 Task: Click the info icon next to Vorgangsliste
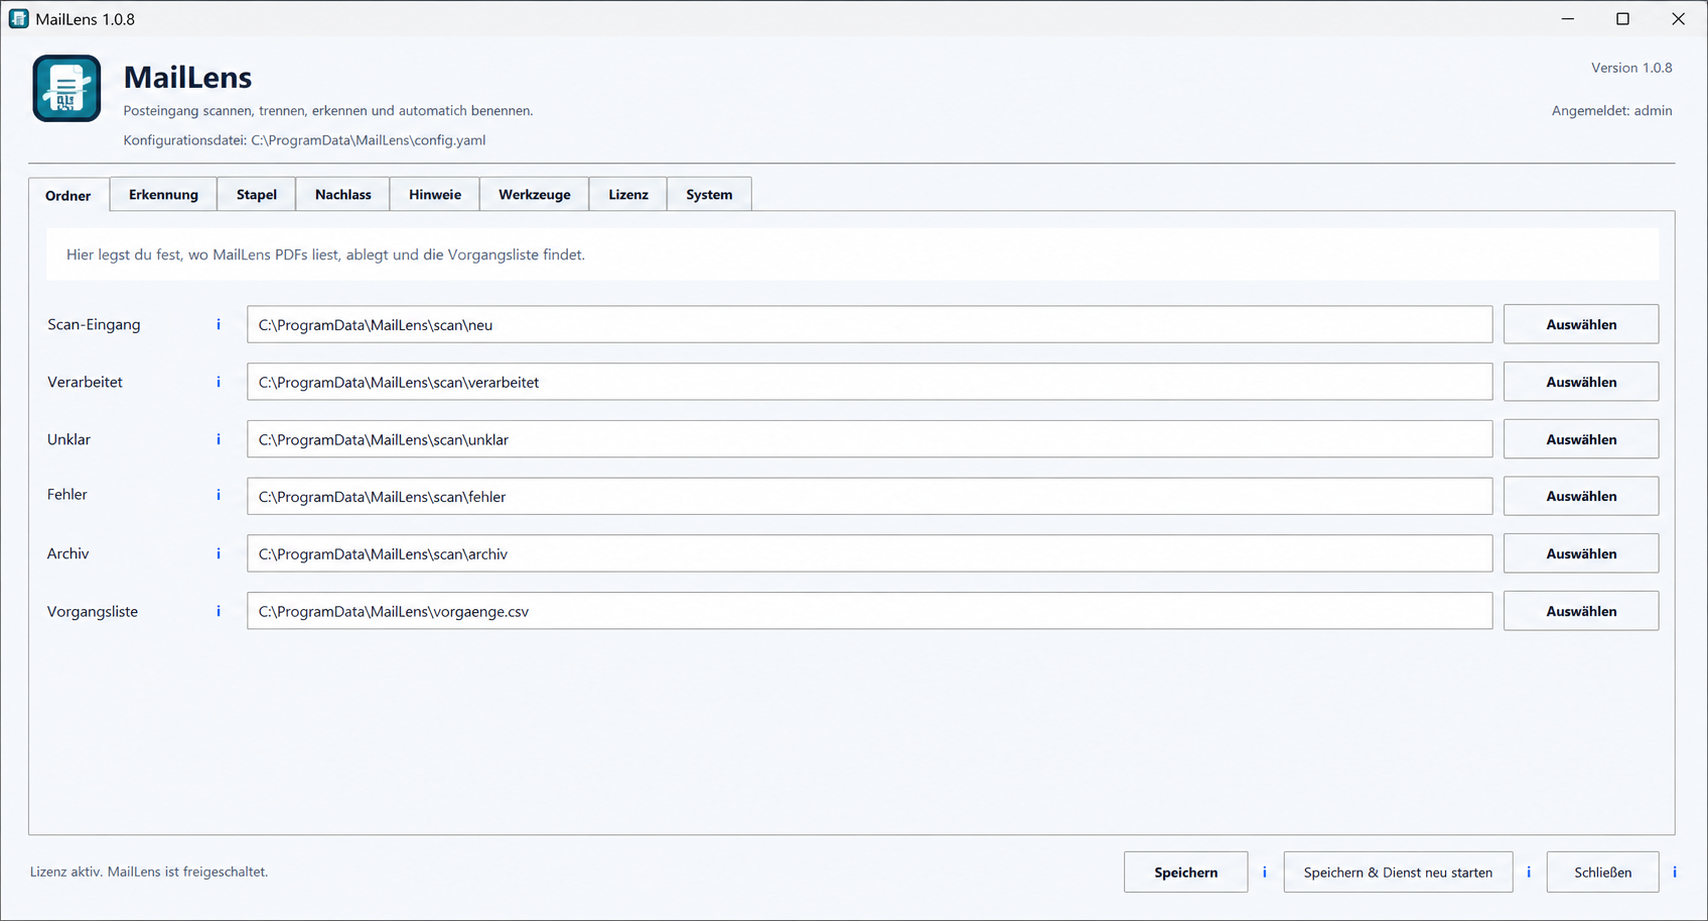218,611
